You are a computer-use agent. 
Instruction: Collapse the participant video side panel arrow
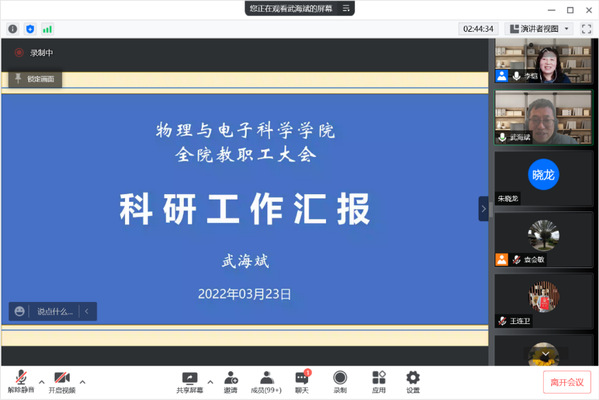coord(484,209)
